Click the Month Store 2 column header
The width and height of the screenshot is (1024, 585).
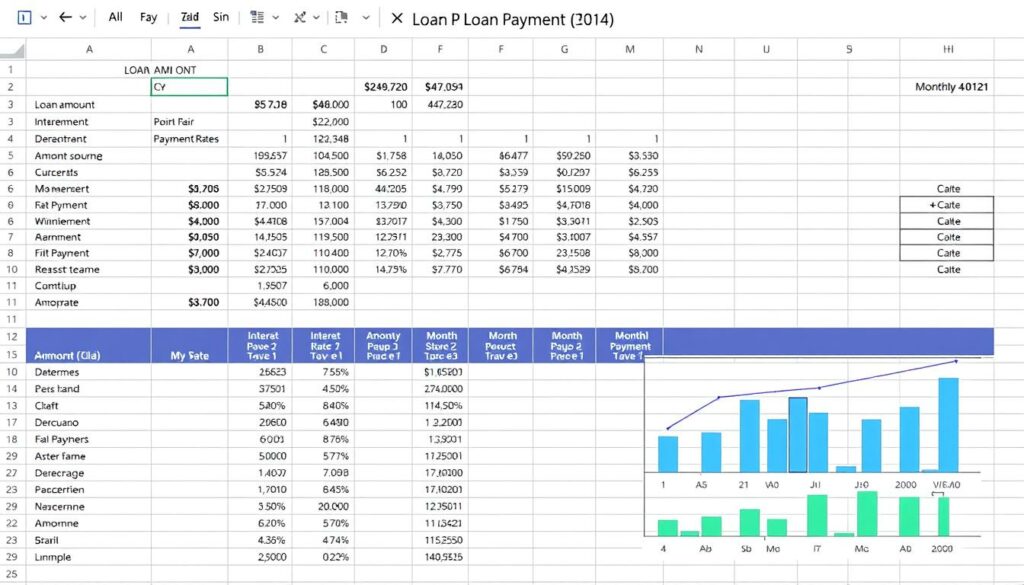[x=441, y=345]
